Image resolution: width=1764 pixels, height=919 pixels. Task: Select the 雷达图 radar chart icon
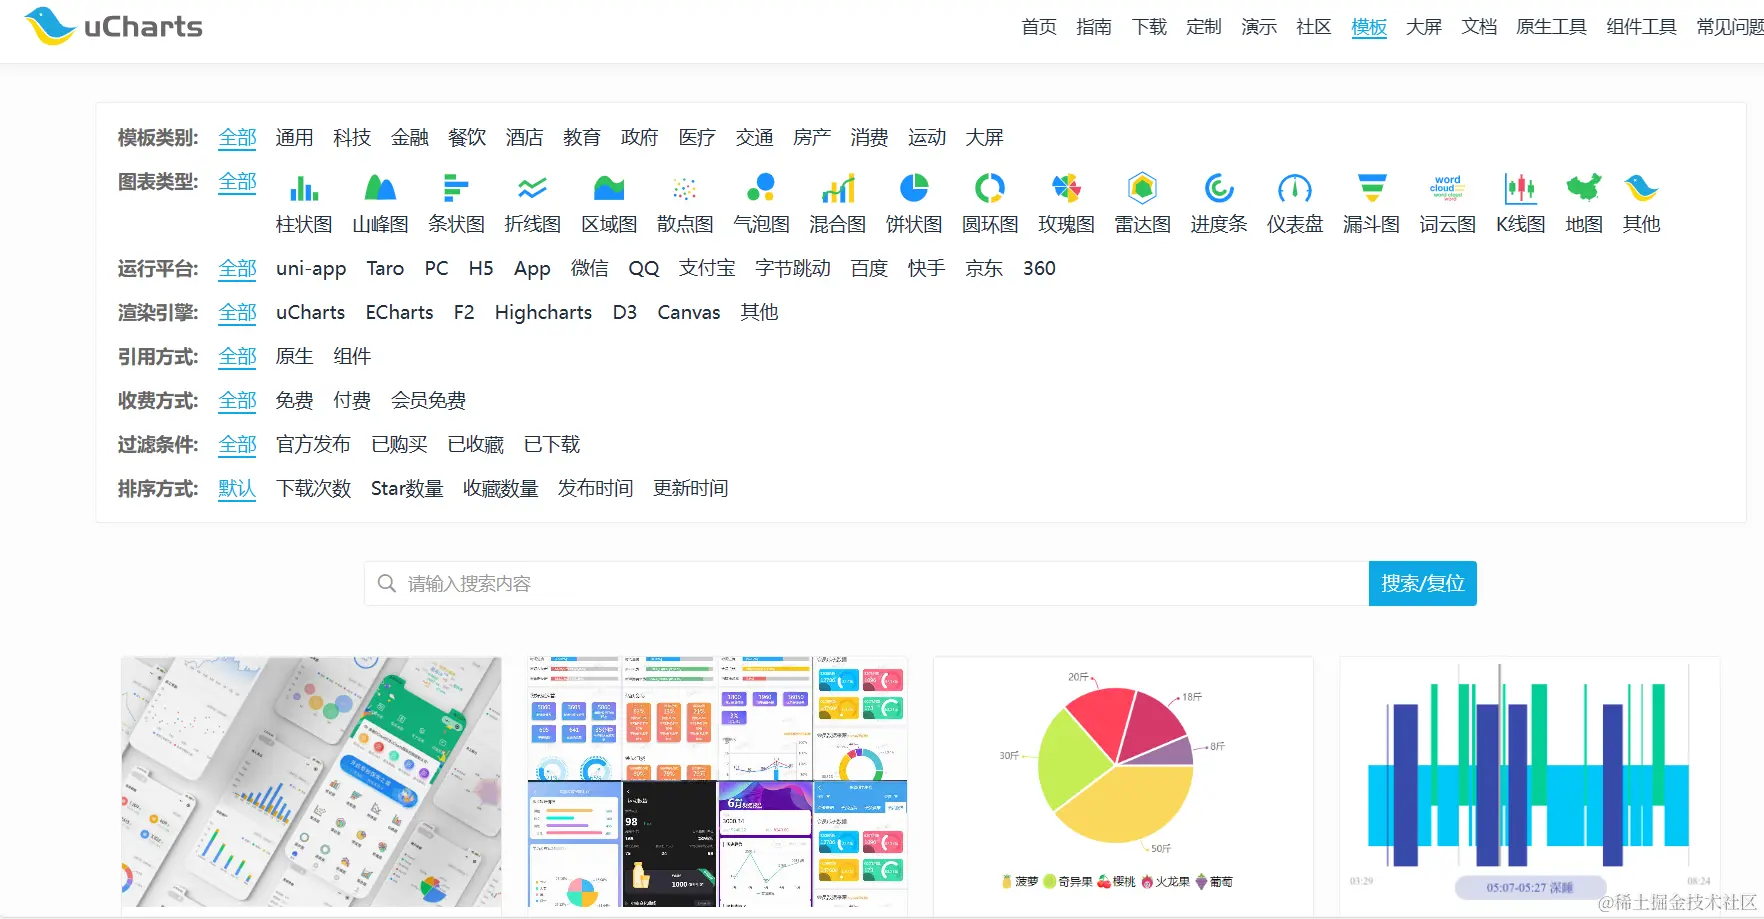tap(1142, 188)
